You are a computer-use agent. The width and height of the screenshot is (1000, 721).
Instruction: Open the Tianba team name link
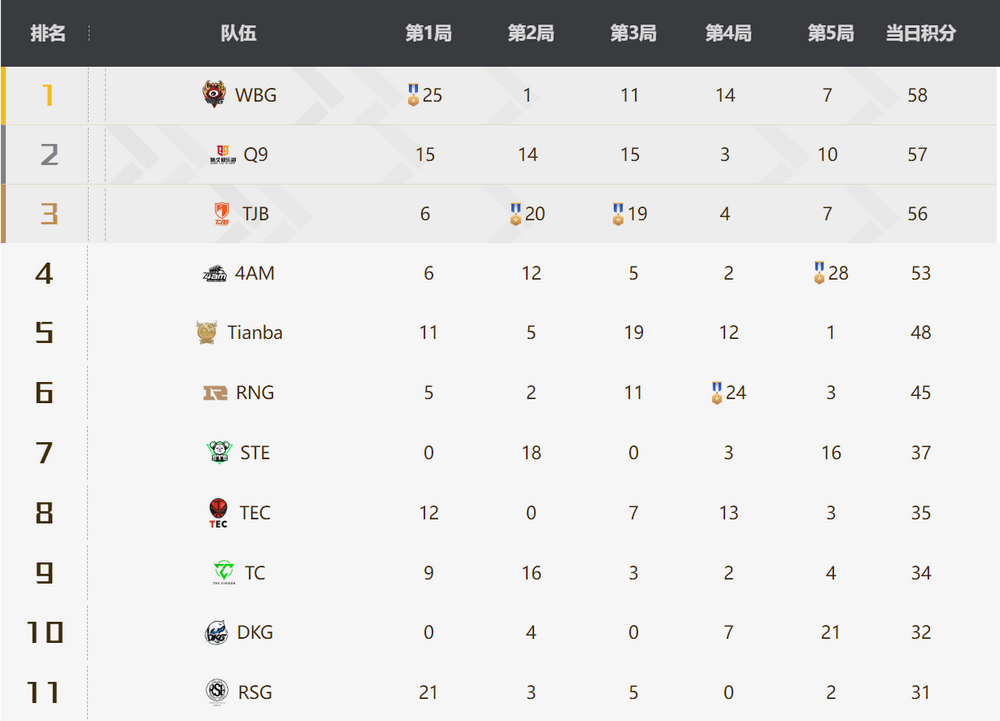(x=254, y=332)
